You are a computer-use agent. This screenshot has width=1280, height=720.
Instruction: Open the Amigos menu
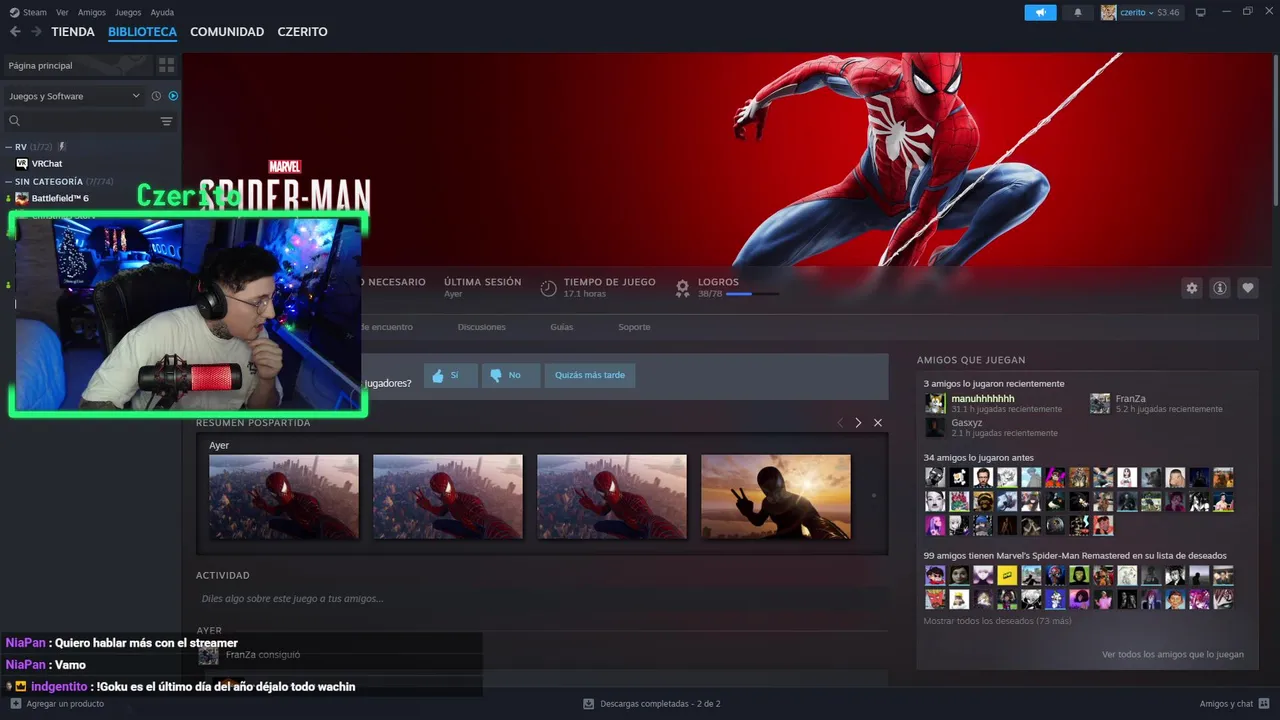pyautogui.click(x=91, y=12)
